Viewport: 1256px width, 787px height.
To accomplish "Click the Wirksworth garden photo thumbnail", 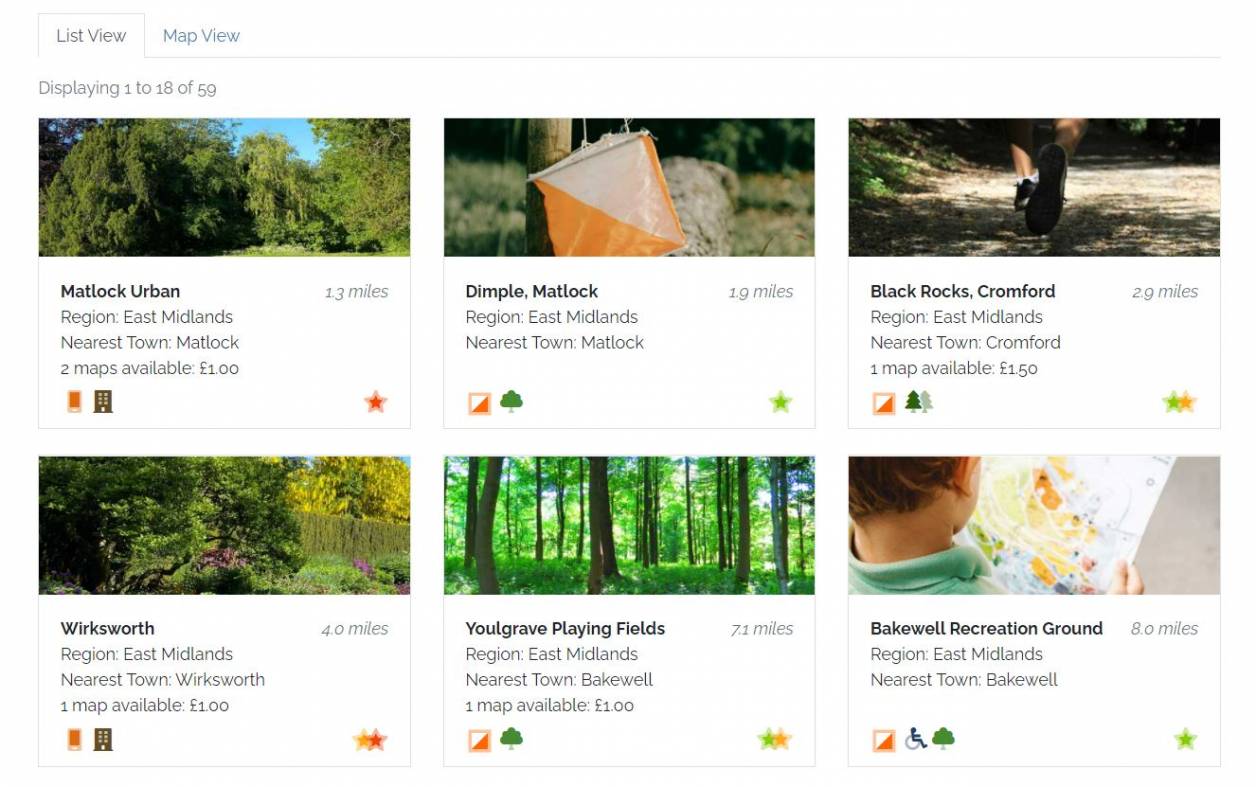I will (x=224, y=526).
